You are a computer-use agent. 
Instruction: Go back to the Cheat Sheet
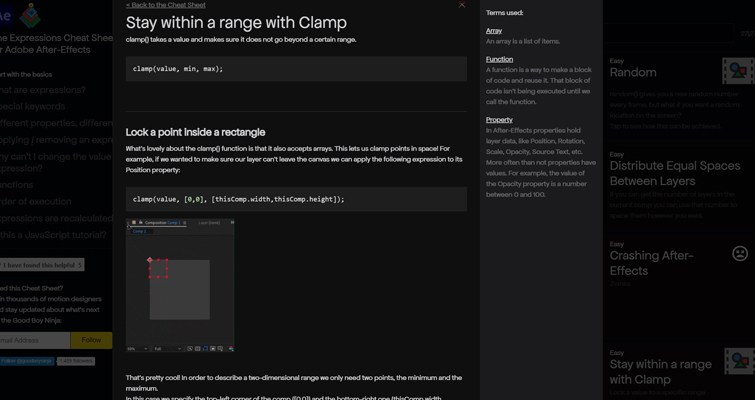tap(166, 5)
